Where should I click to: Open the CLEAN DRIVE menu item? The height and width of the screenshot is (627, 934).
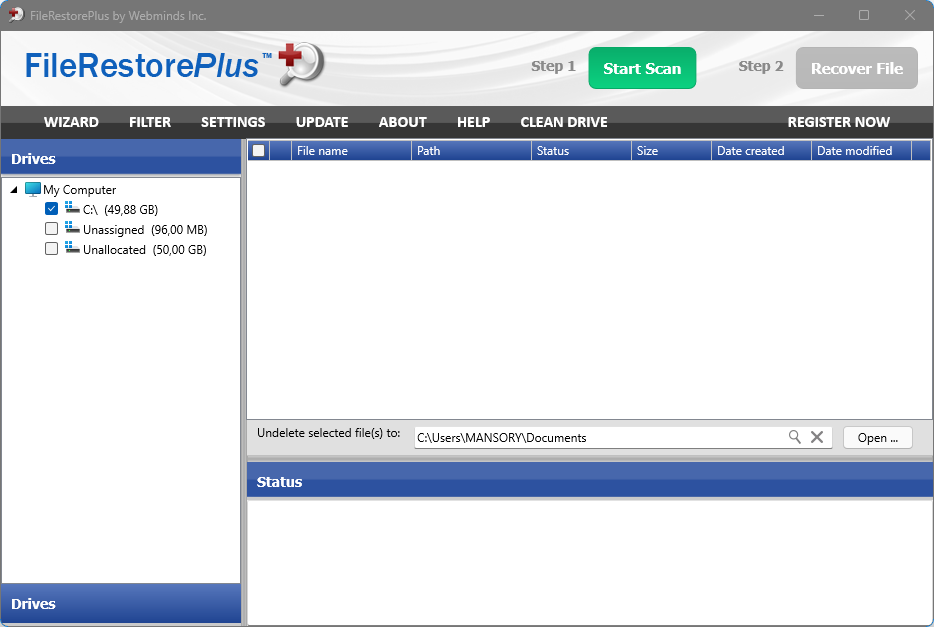click(564, 122)
